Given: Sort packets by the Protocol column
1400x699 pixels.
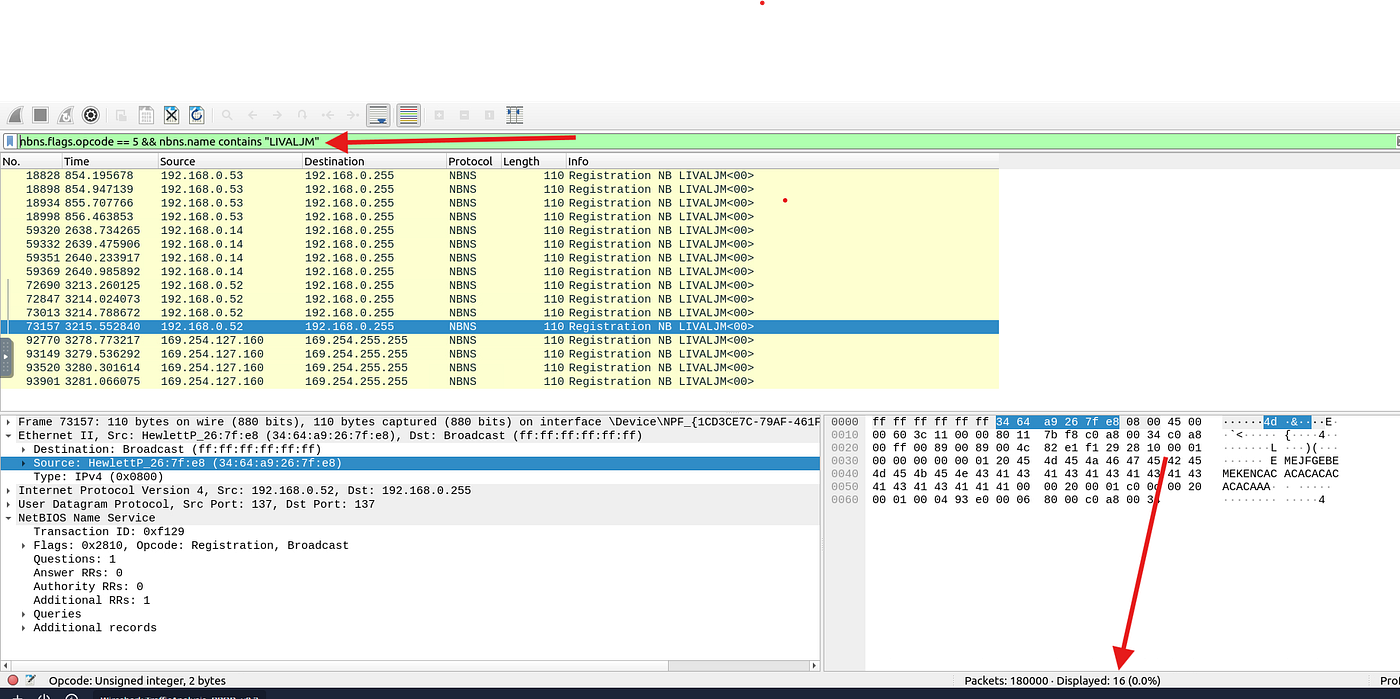Looking at the screenshot, I should (473, 161).
